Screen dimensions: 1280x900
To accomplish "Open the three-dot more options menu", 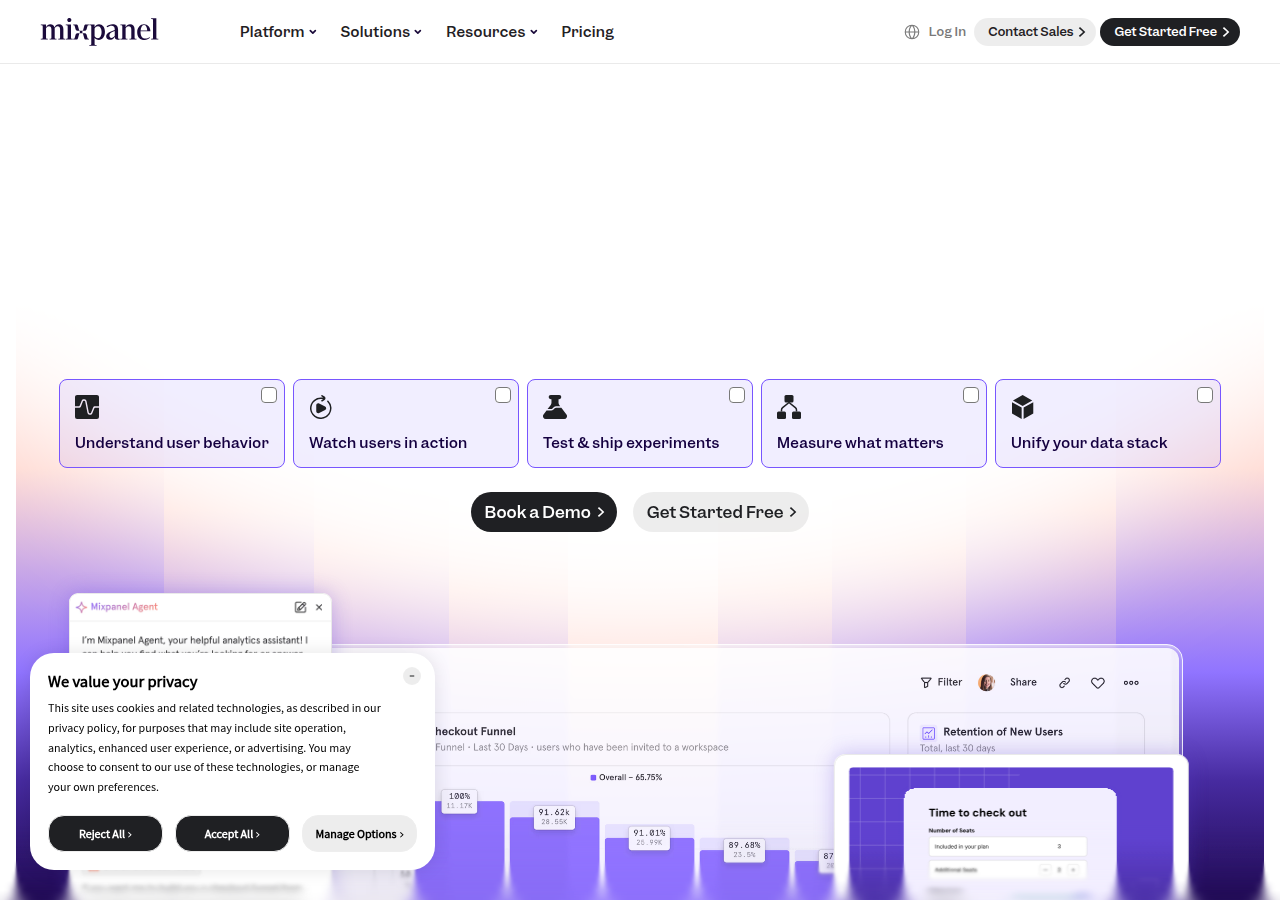I will 1131,683.
